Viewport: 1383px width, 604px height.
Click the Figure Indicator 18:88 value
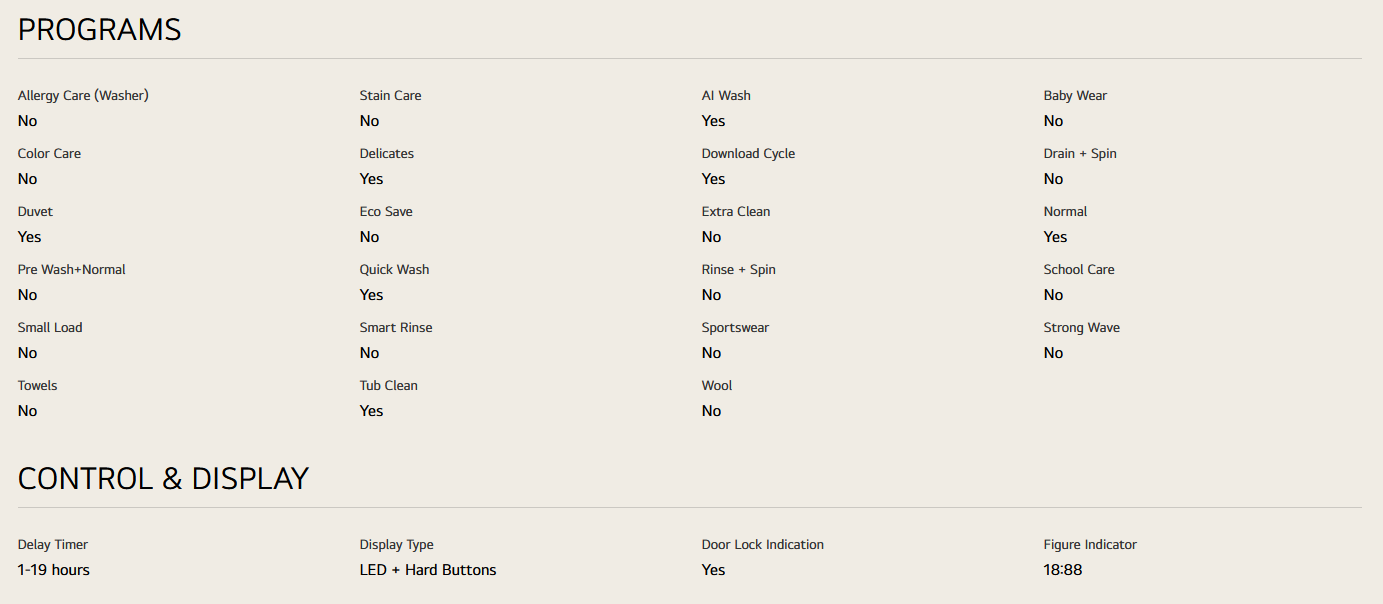coord(1062,570)
